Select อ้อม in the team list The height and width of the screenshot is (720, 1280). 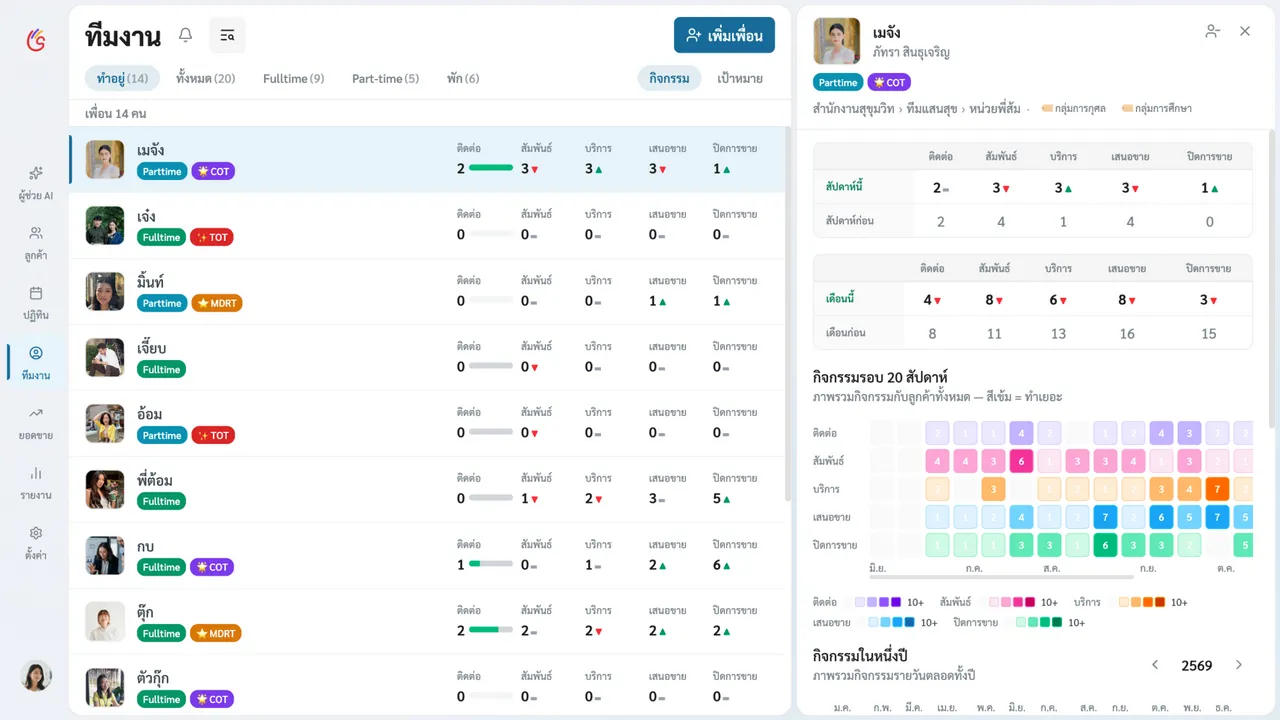tap(427, 424)
